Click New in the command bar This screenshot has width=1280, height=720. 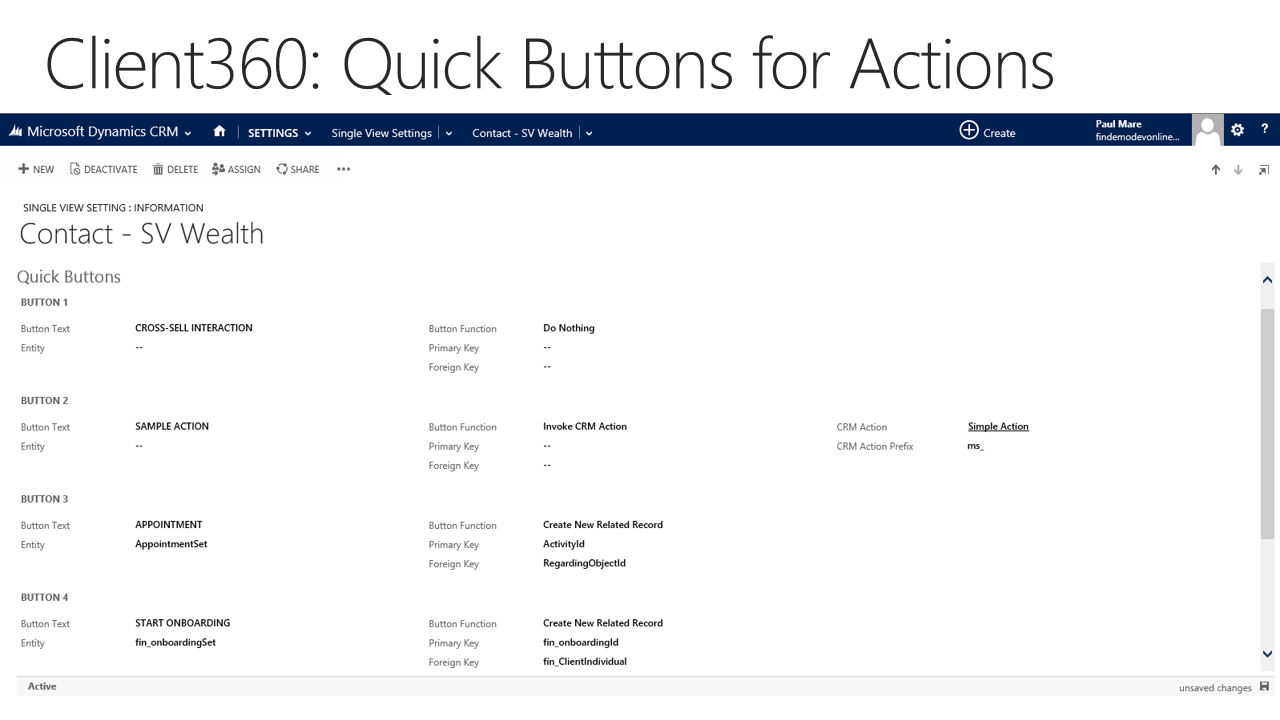coord(36,170)
